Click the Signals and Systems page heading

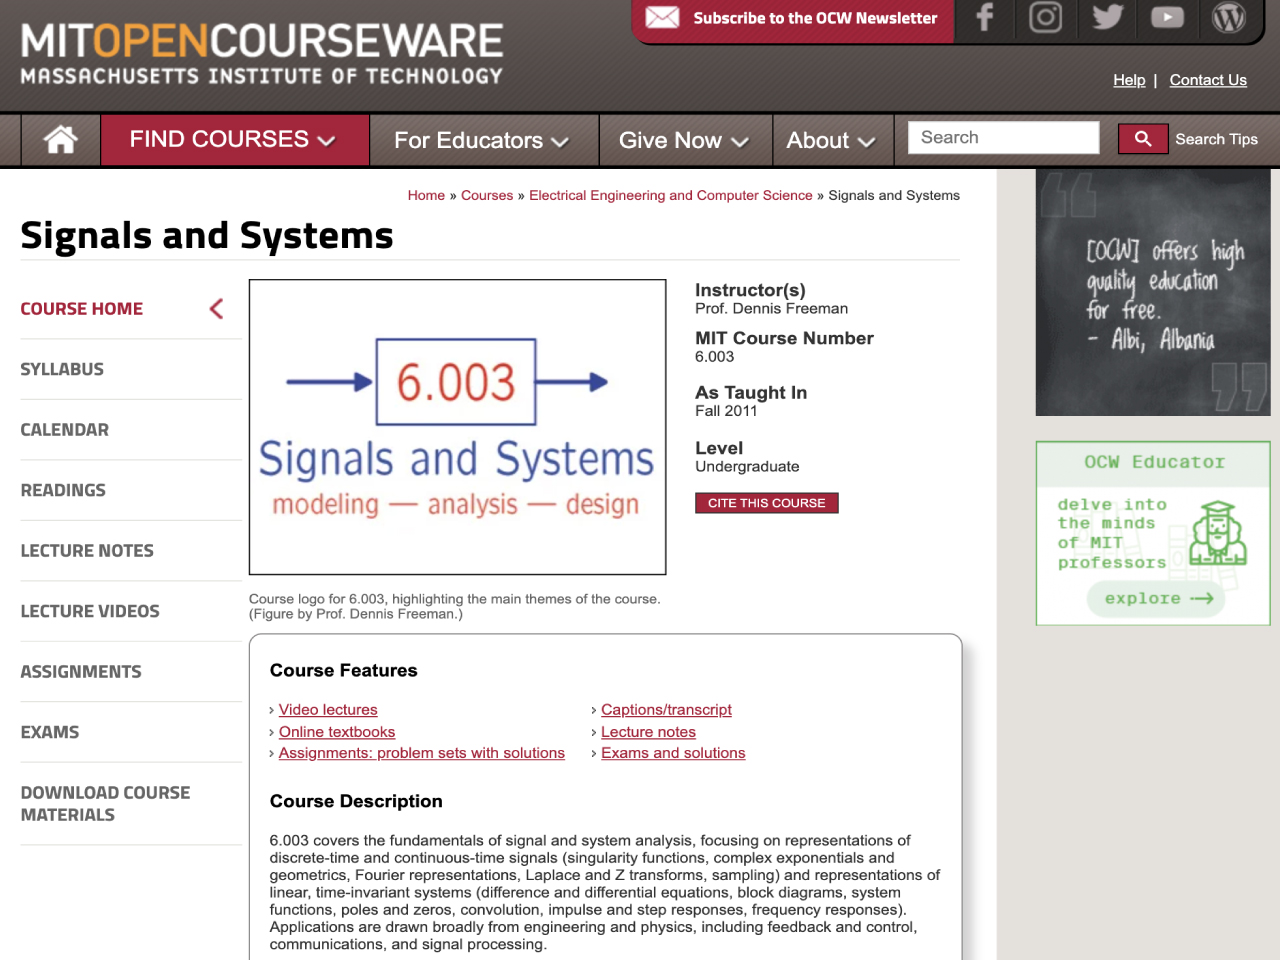(207, 236)
